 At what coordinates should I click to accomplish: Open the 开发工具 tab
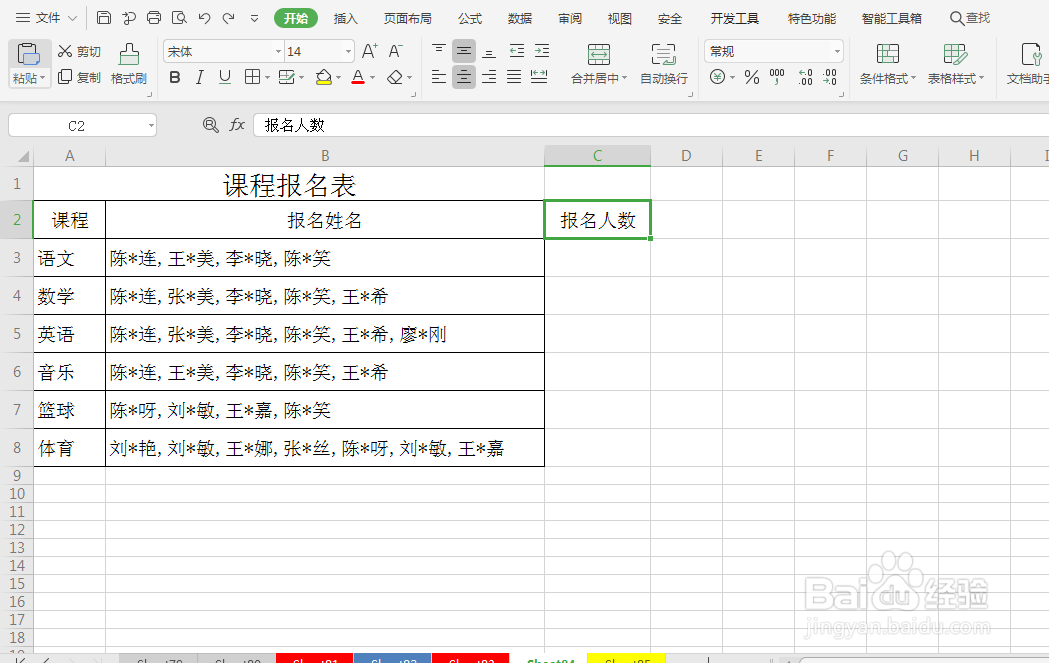pyautogui.click(x=735, y=19)
